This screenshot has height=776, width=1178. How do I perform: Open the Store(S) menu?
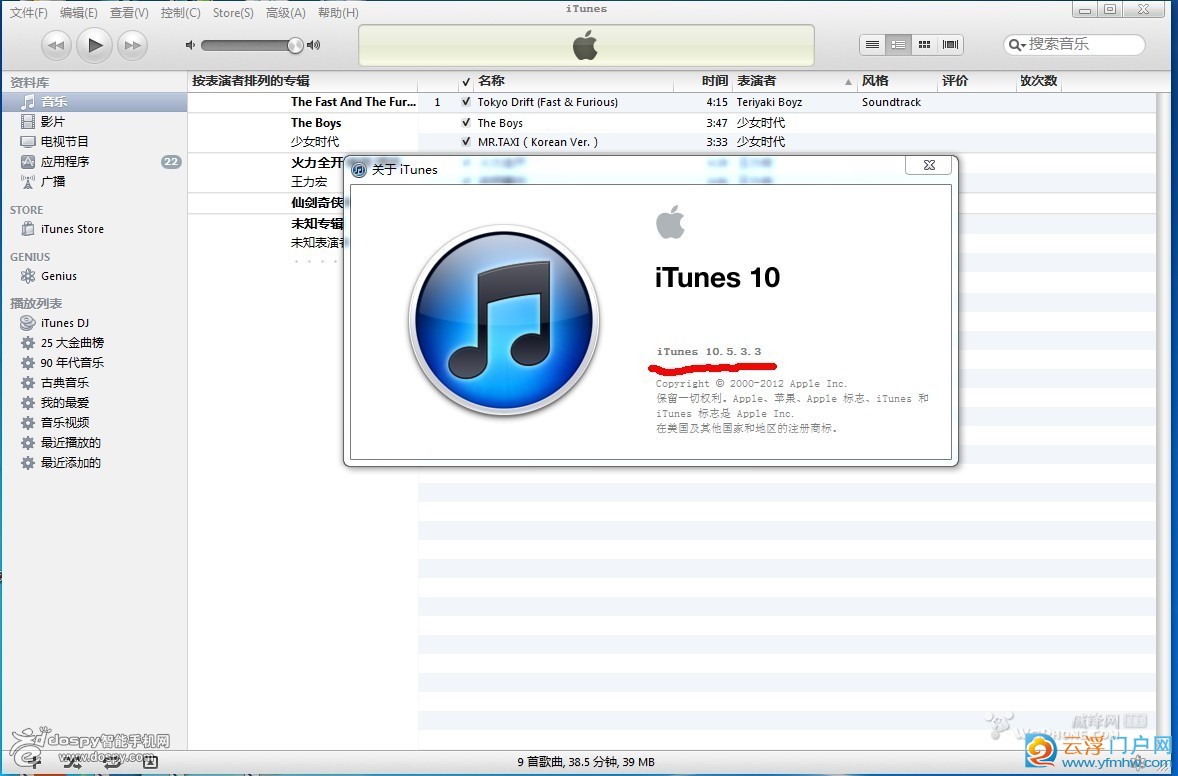tap(233, 13)
